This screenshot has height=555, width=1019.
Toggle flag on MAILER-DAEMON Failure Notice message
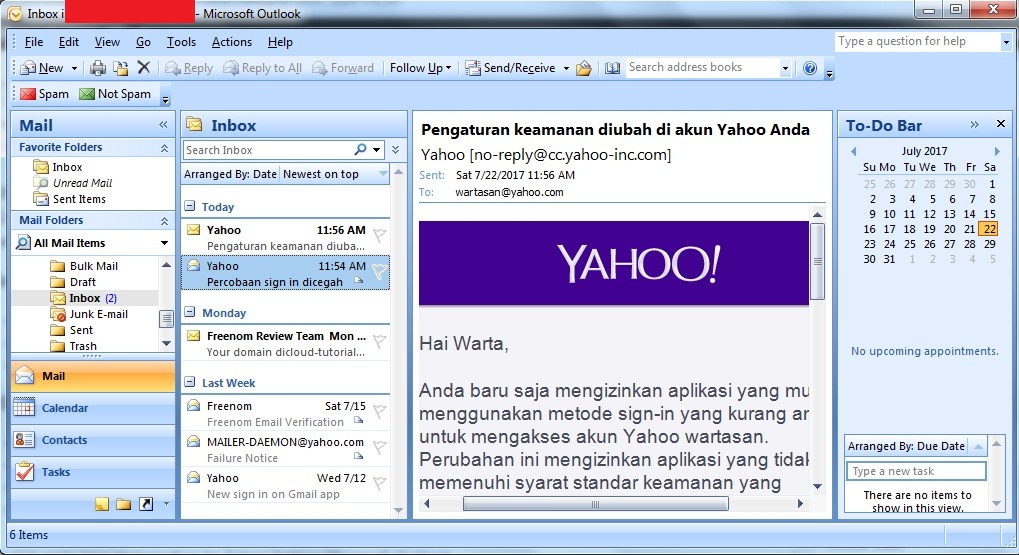click(380, 447)
